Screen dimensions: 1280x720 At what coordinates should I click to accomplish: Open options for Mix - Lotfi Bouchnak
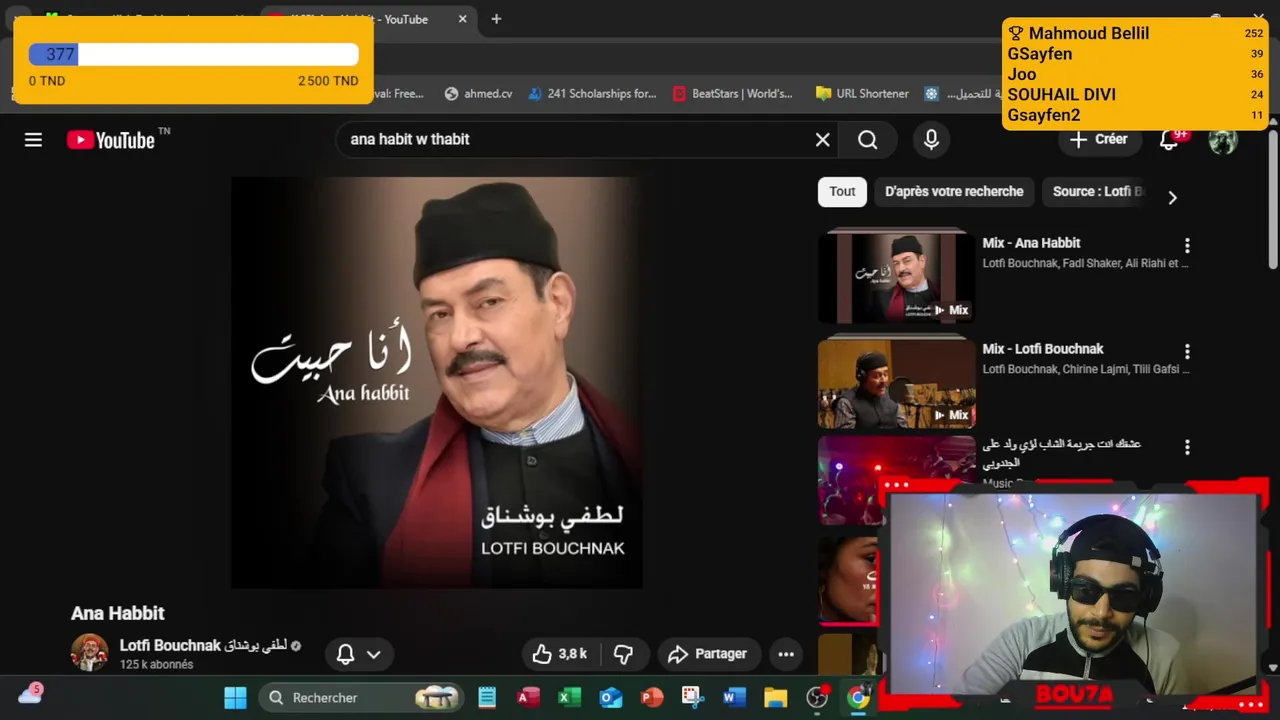[1187, 352]
